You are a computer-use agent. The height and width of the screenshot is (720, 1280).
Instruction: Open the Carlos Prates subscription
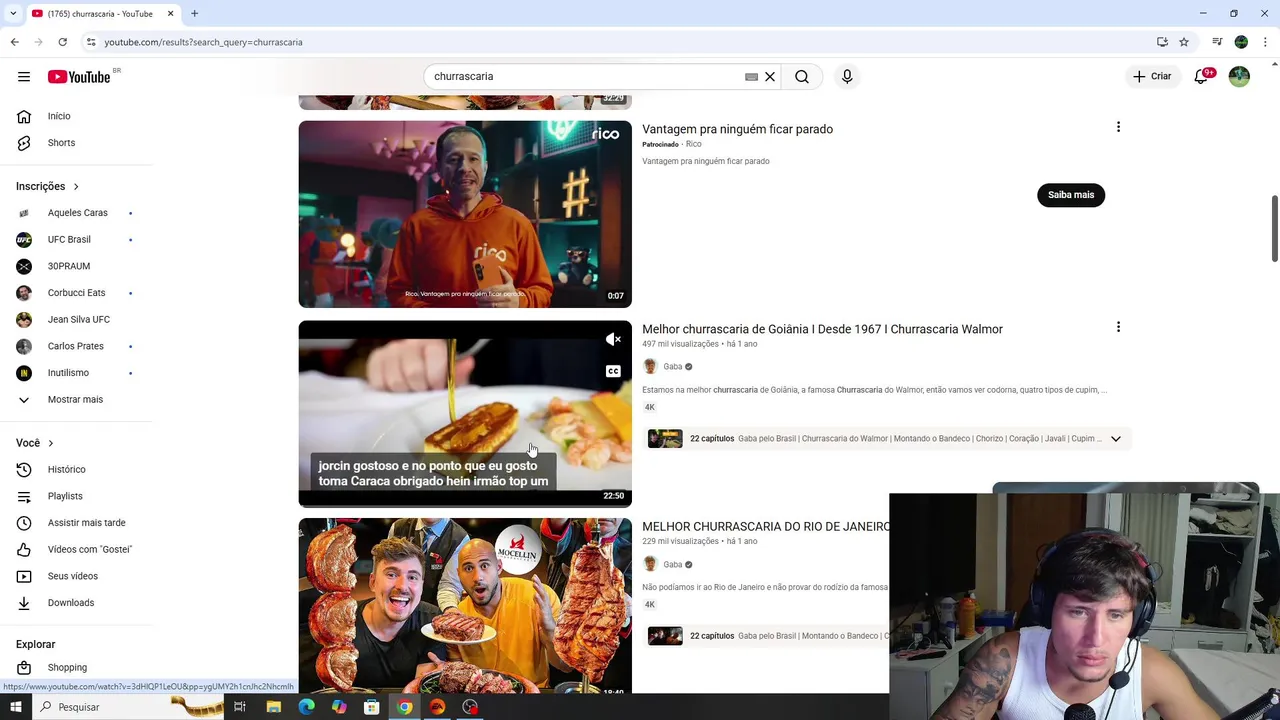(75, 347)
